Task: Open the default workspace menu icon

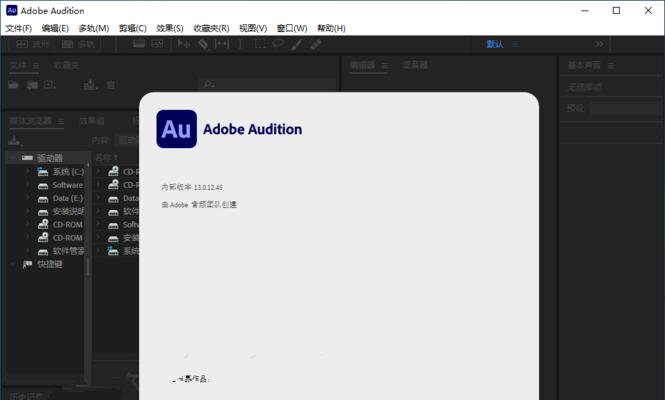Action: point(515,44)
